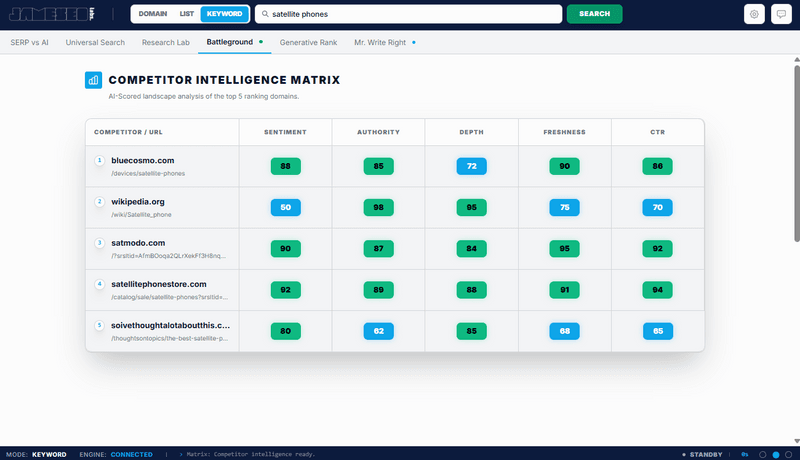Open the Universal Search tab
This screenshot has height=460, width=800.
[x=95, y=42]
